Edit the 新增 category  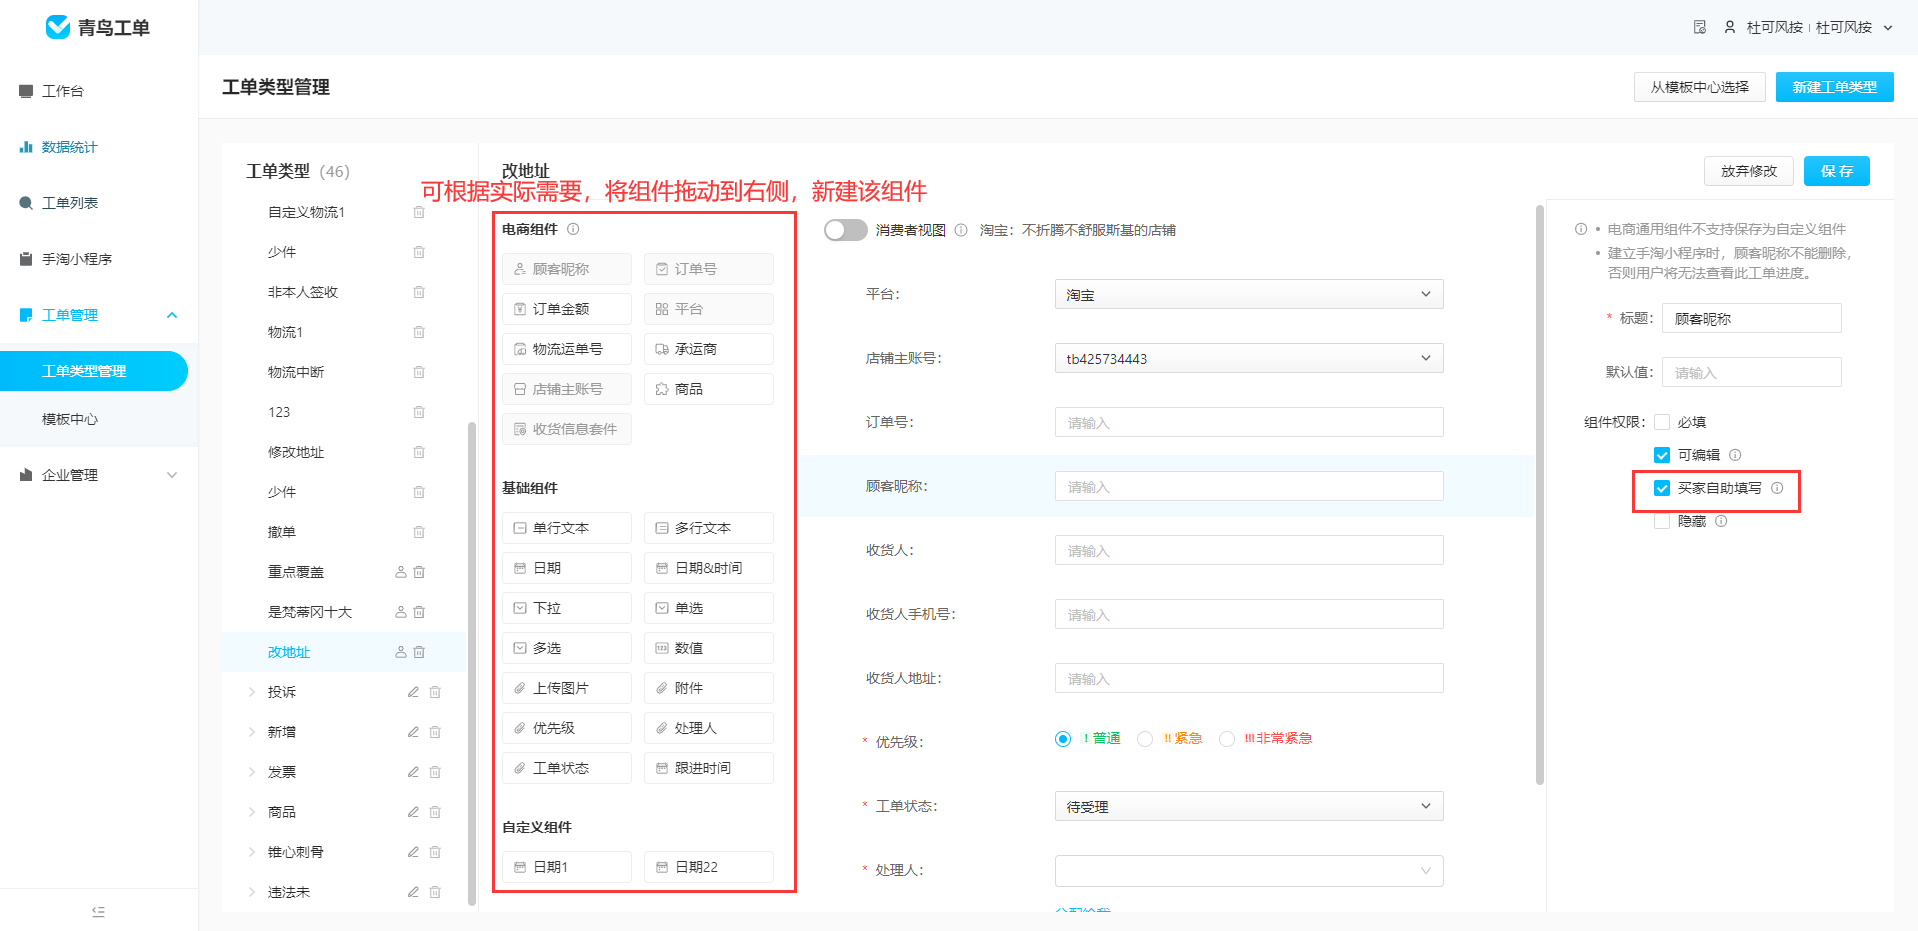413,732
